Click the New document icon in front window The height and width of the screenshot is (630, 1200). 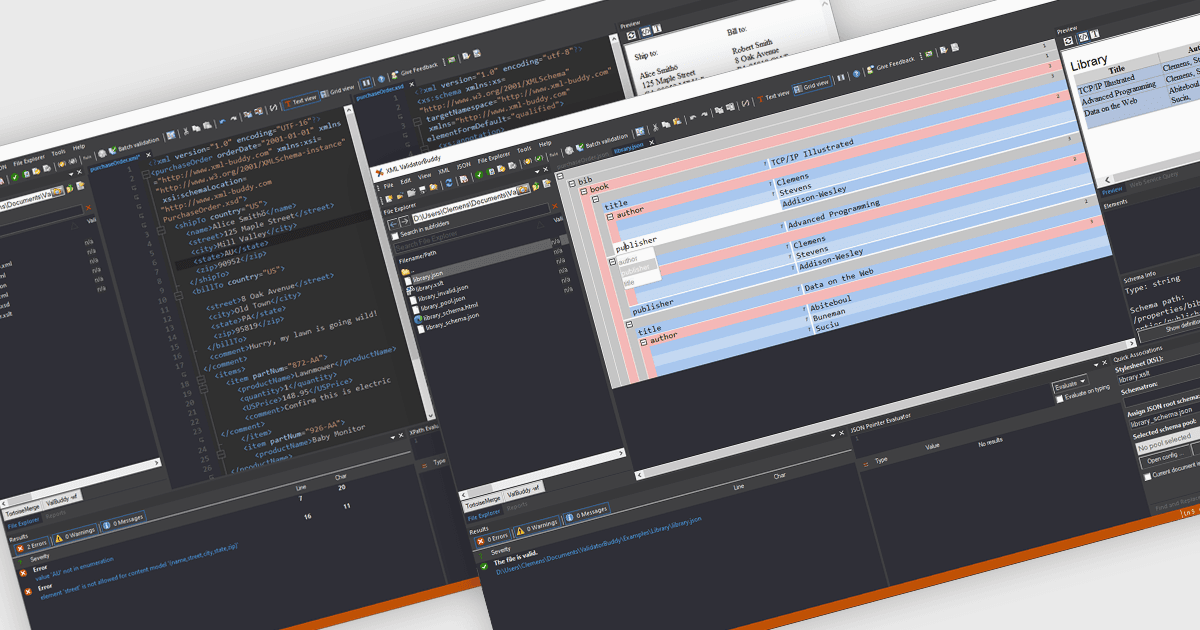[389, 198]
